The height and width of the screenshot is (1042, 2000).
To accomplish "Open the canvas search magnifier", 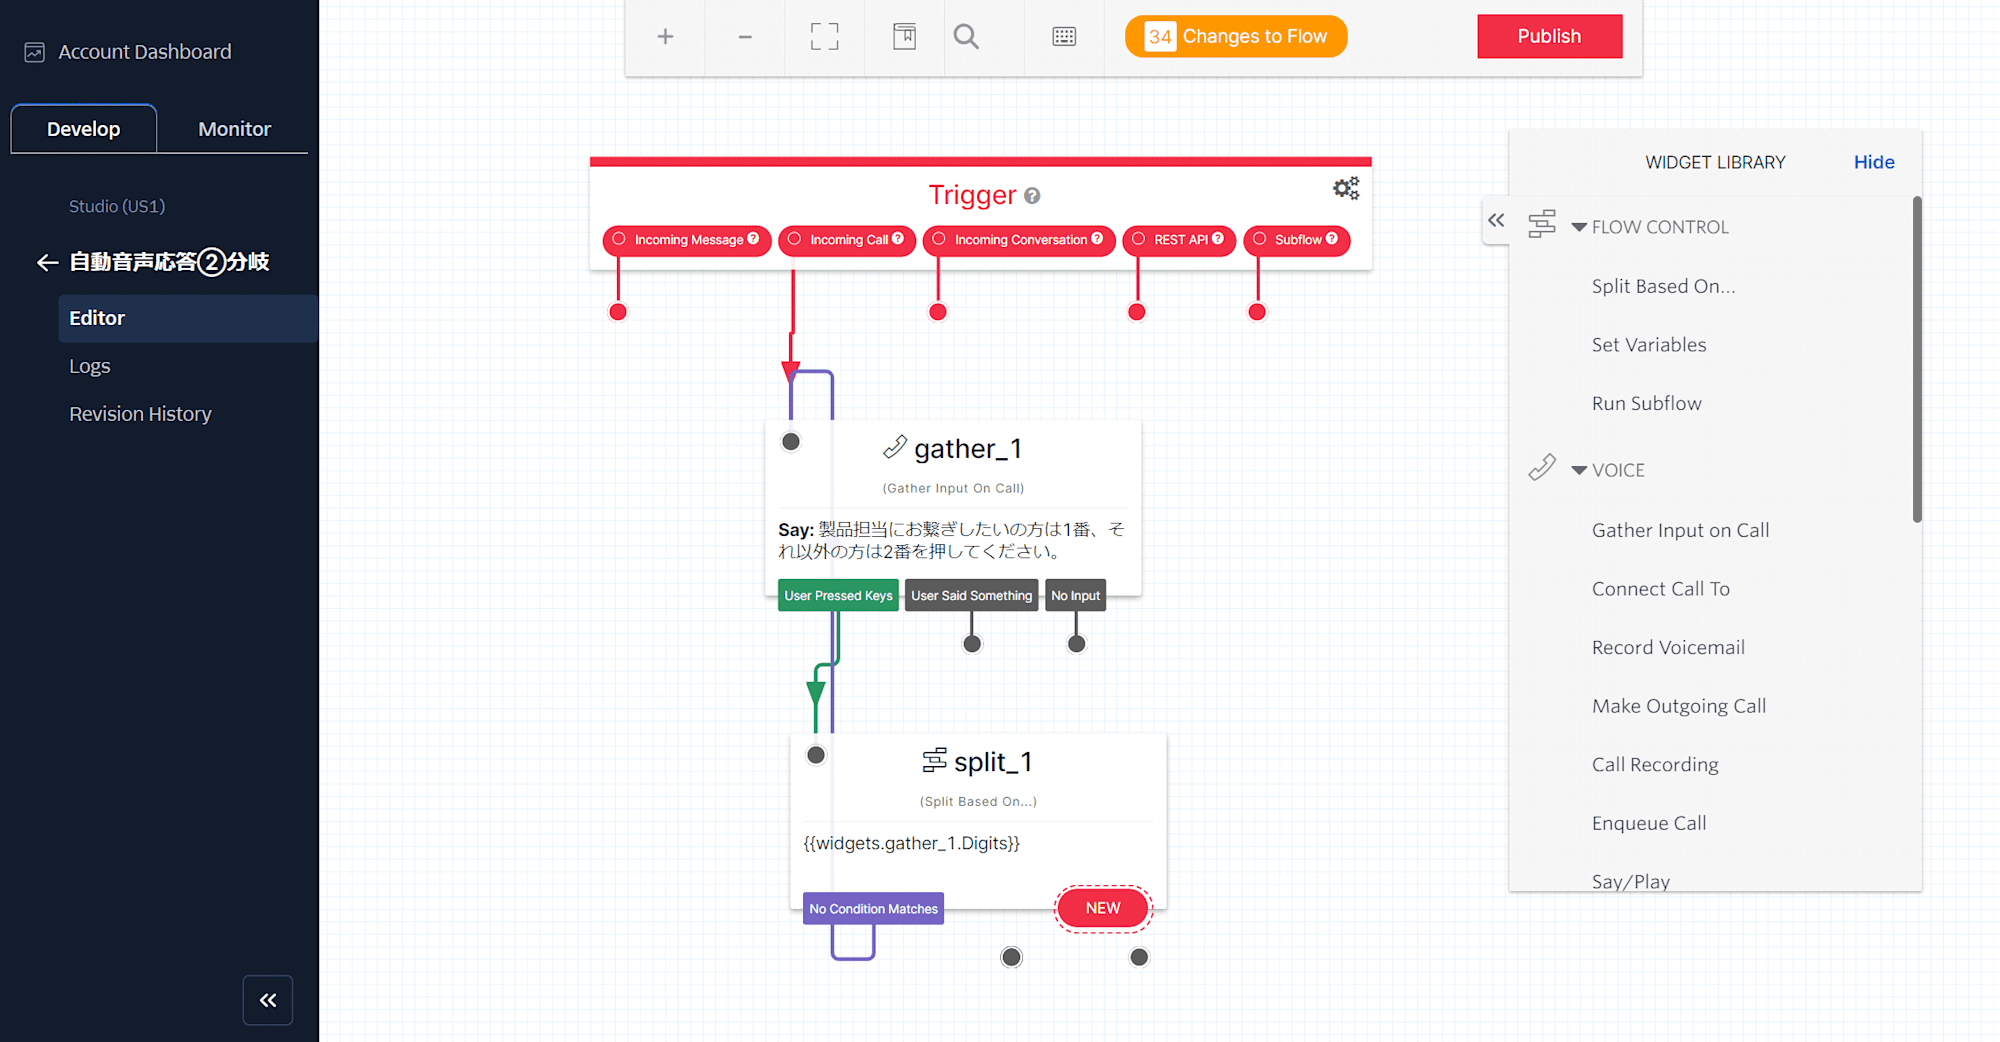I will click(x=966, y=37).
